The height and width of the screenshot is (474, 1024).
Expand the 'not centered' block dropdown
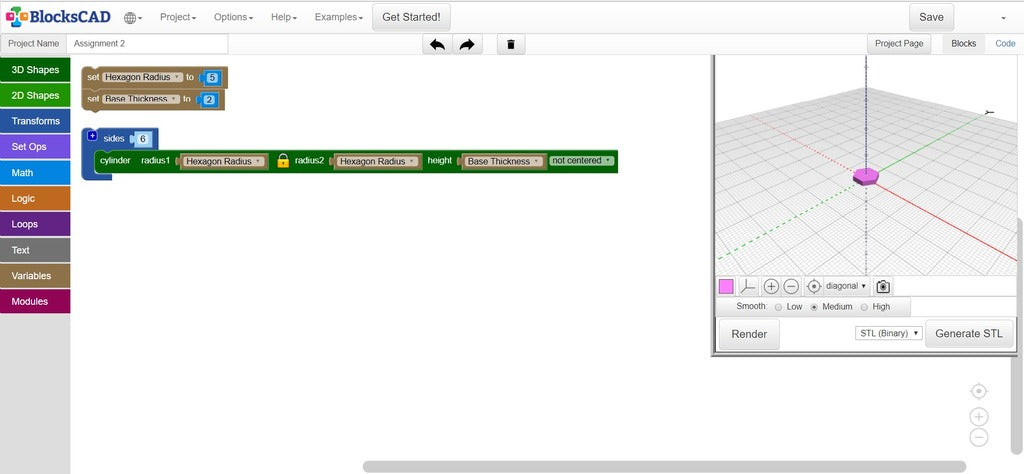pos(581,160)
